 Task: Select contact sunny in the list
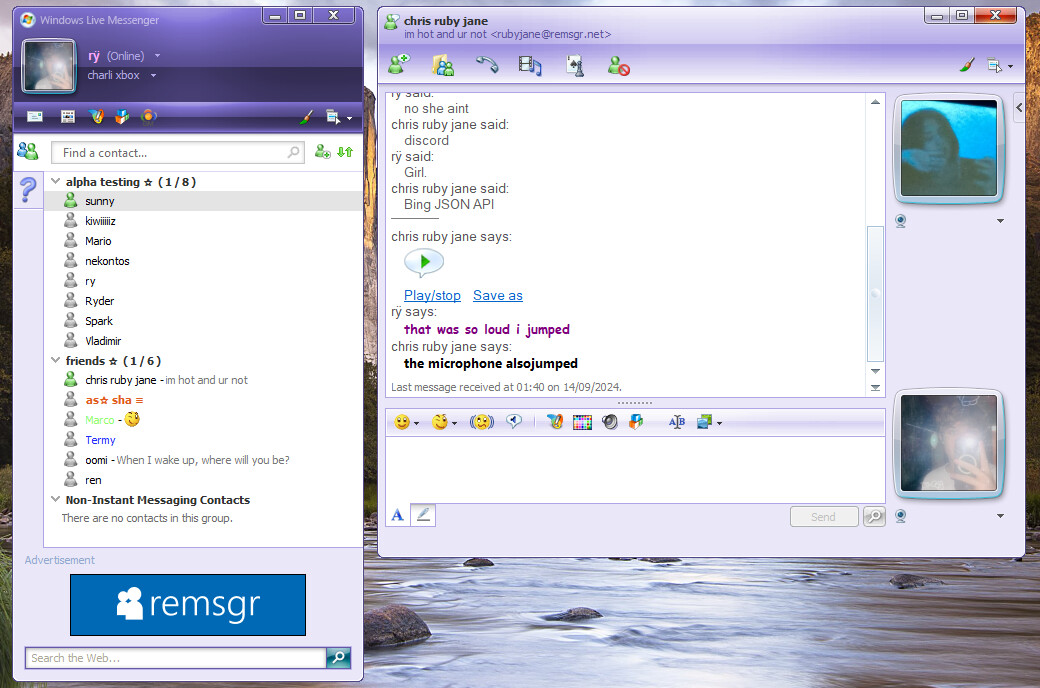pos(100,201)
